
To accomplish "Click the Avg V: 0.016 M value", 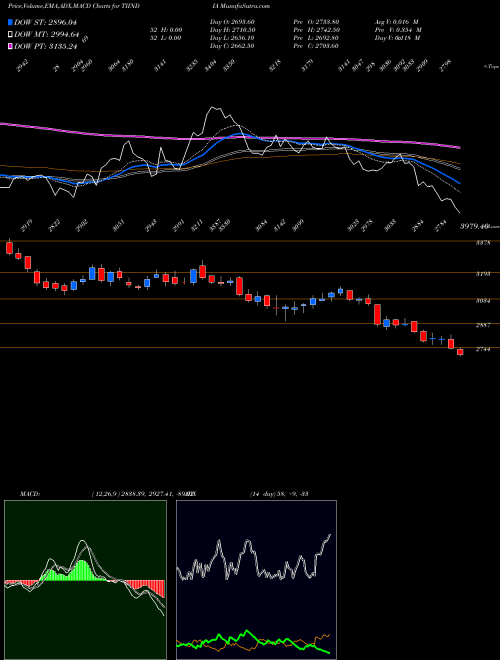I will [397, 22].
